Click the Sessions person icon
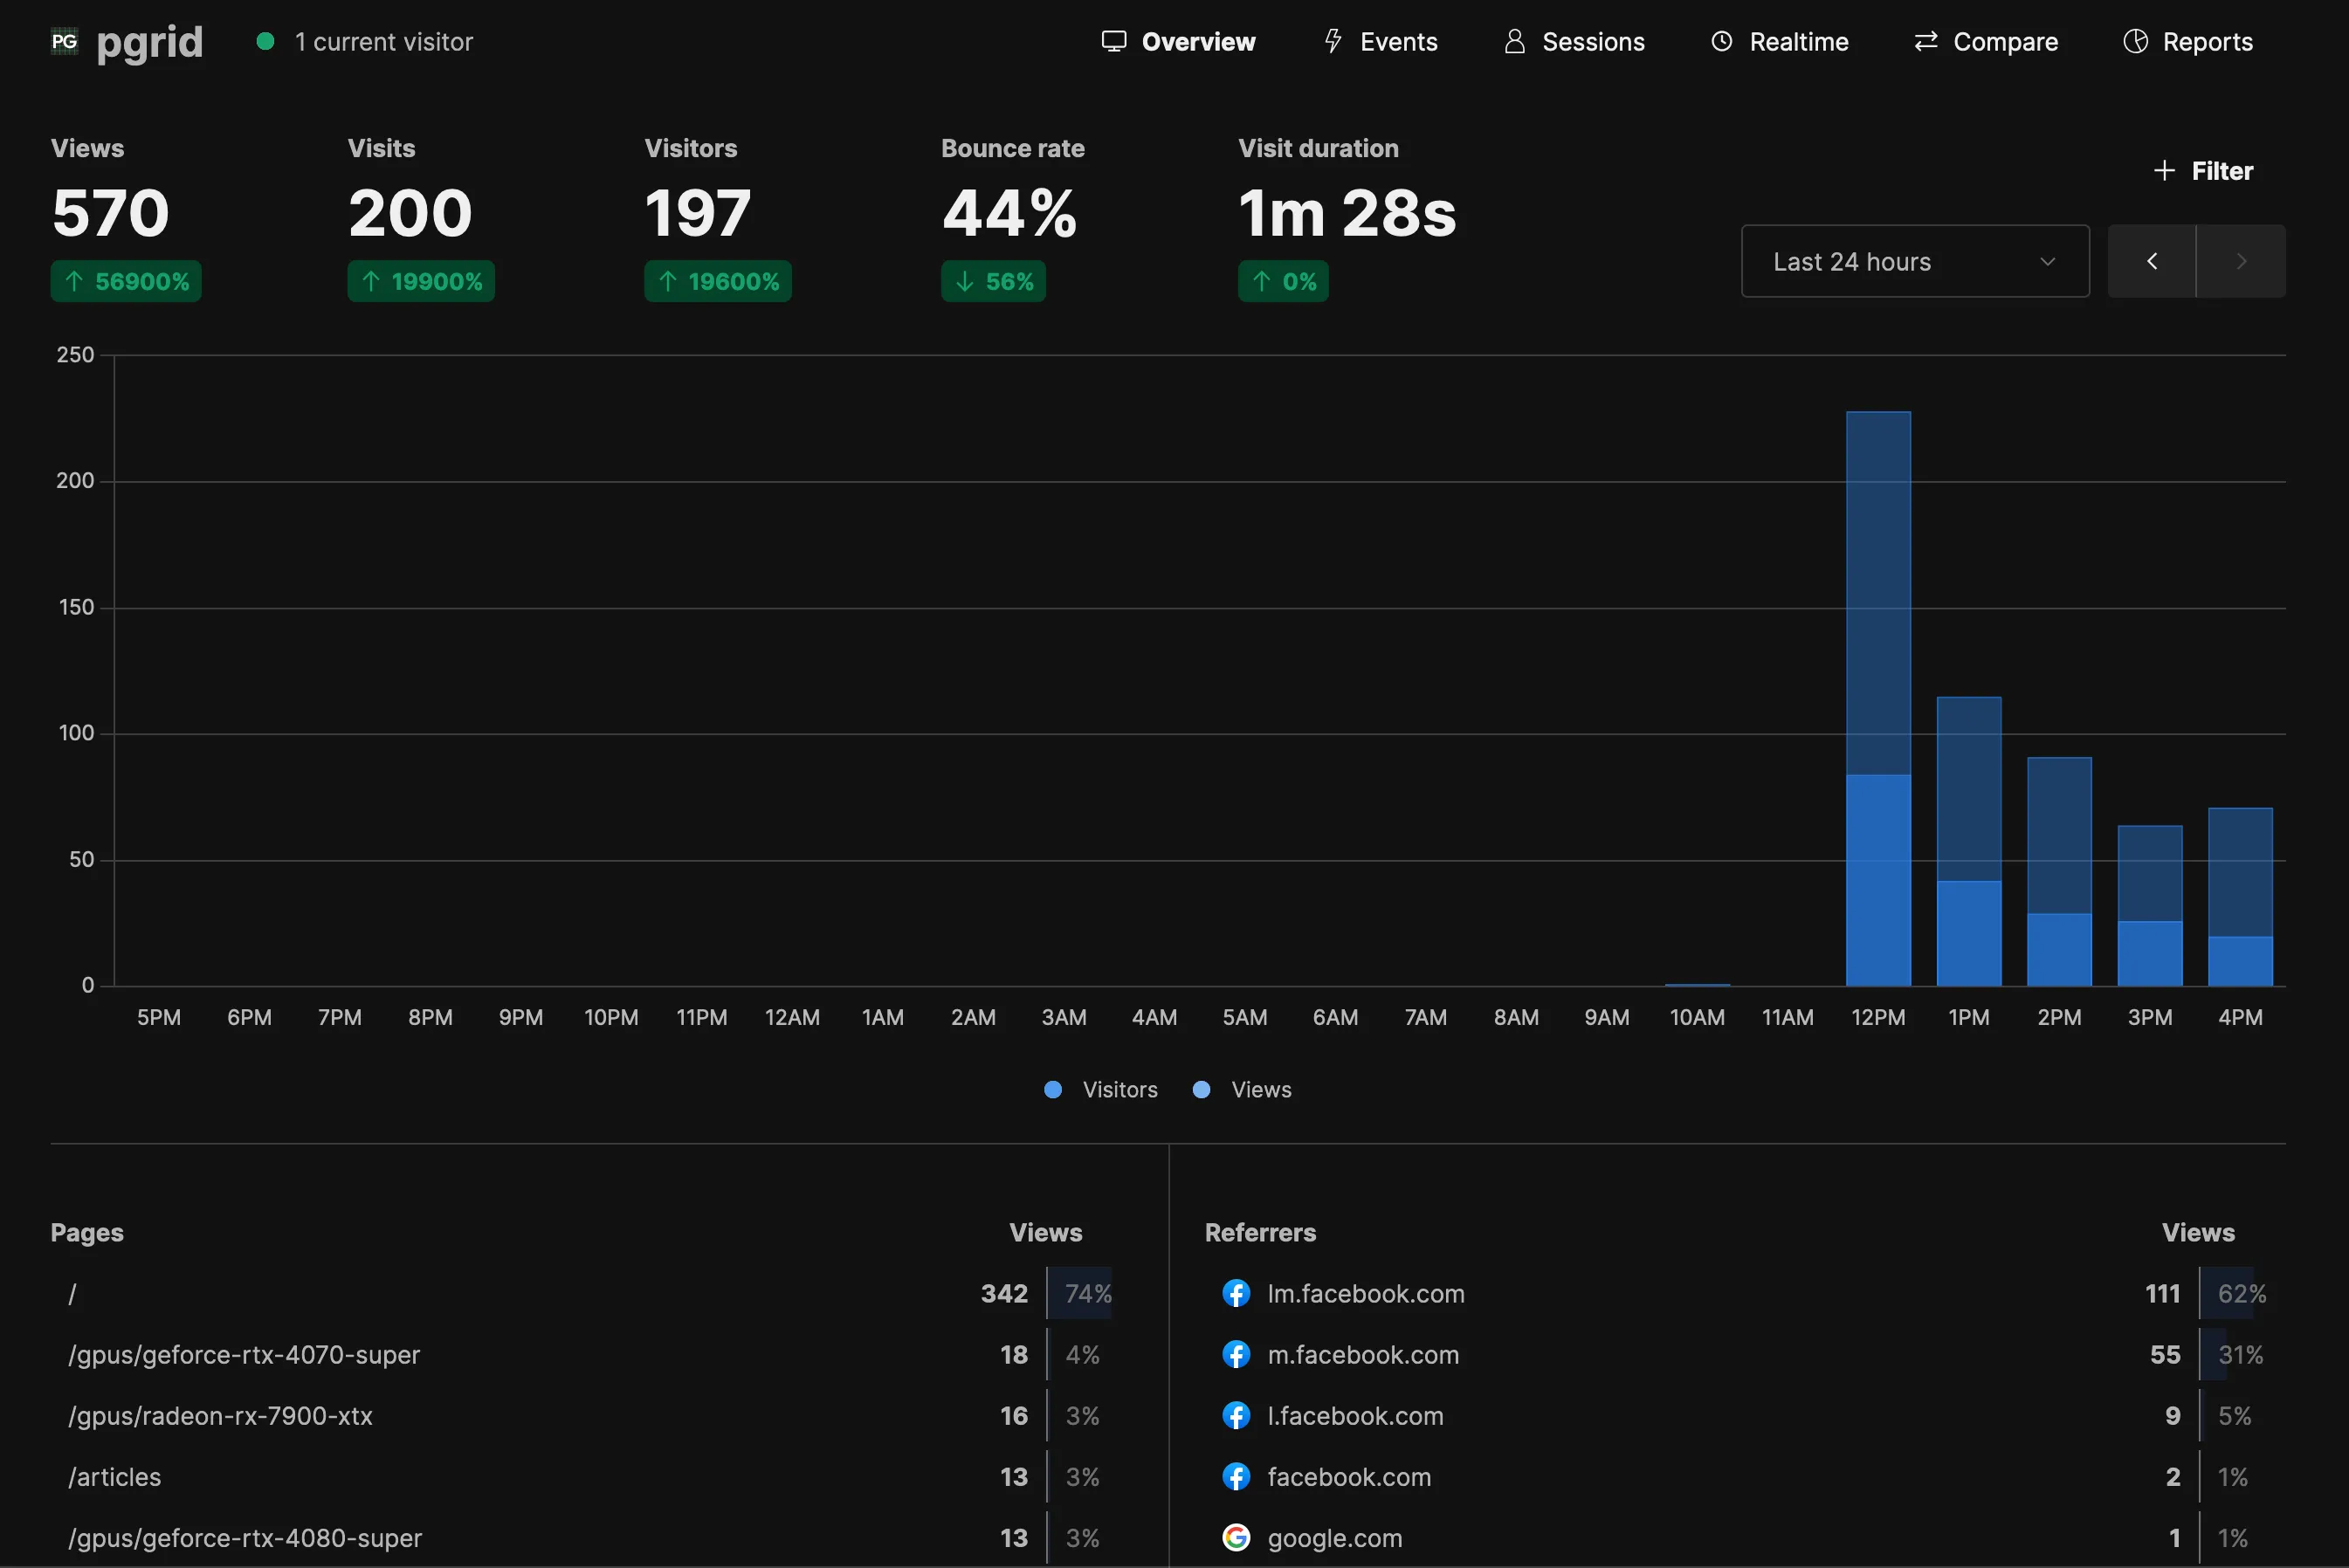This screenshot has width=2349, height=1568. point(1514,42)
